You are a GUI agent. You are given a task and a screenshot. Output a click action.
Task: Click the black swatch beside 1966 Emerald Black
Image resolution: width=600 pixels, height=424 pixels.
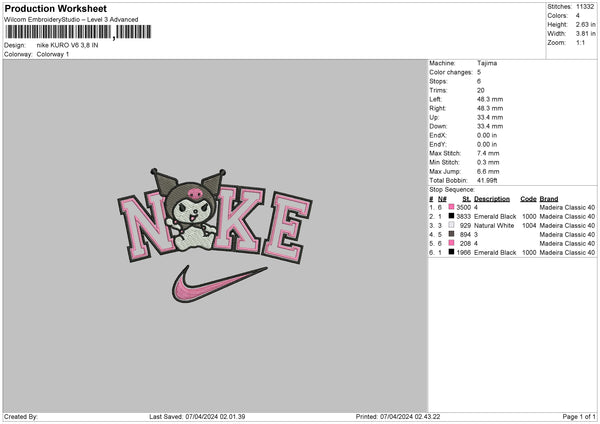tap(452, 252)
